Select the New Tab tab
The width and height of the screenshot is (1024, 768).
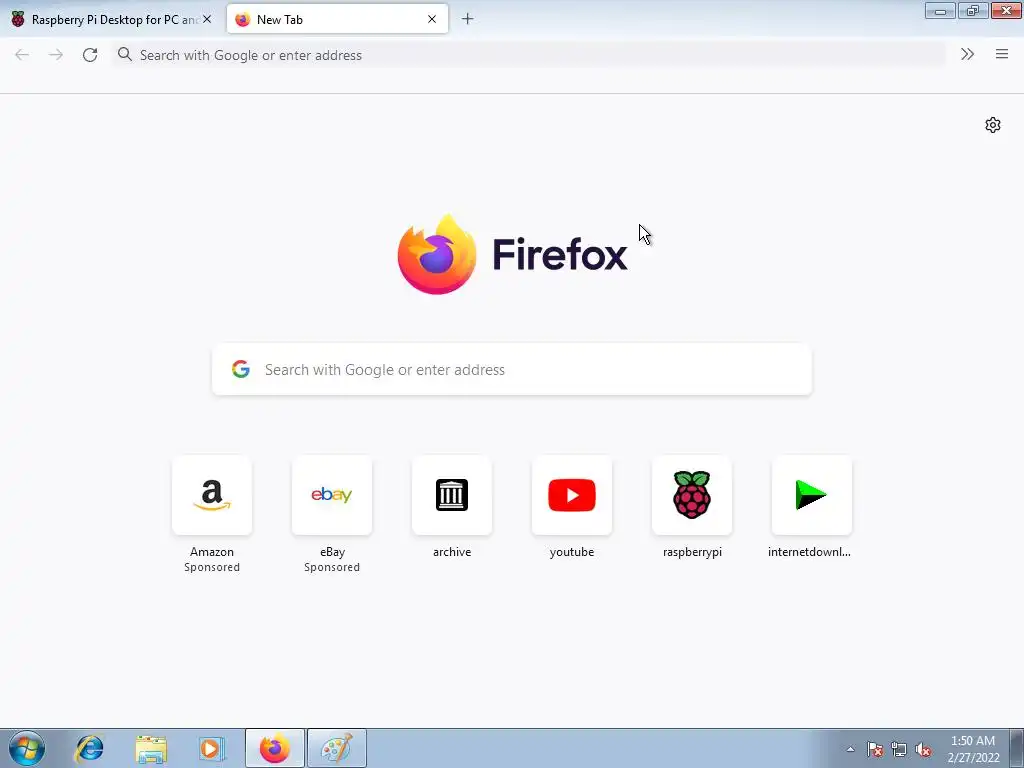point(337,19)
